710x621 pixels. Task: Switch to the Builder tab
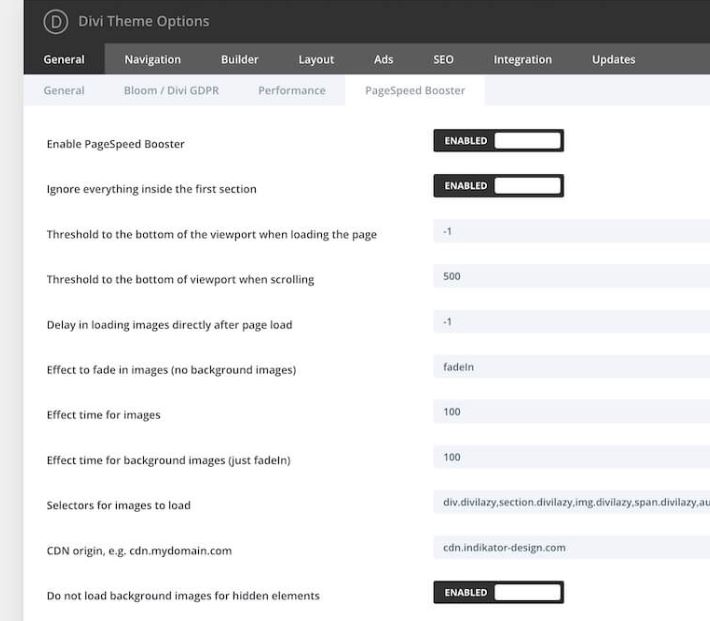(240, 59)
